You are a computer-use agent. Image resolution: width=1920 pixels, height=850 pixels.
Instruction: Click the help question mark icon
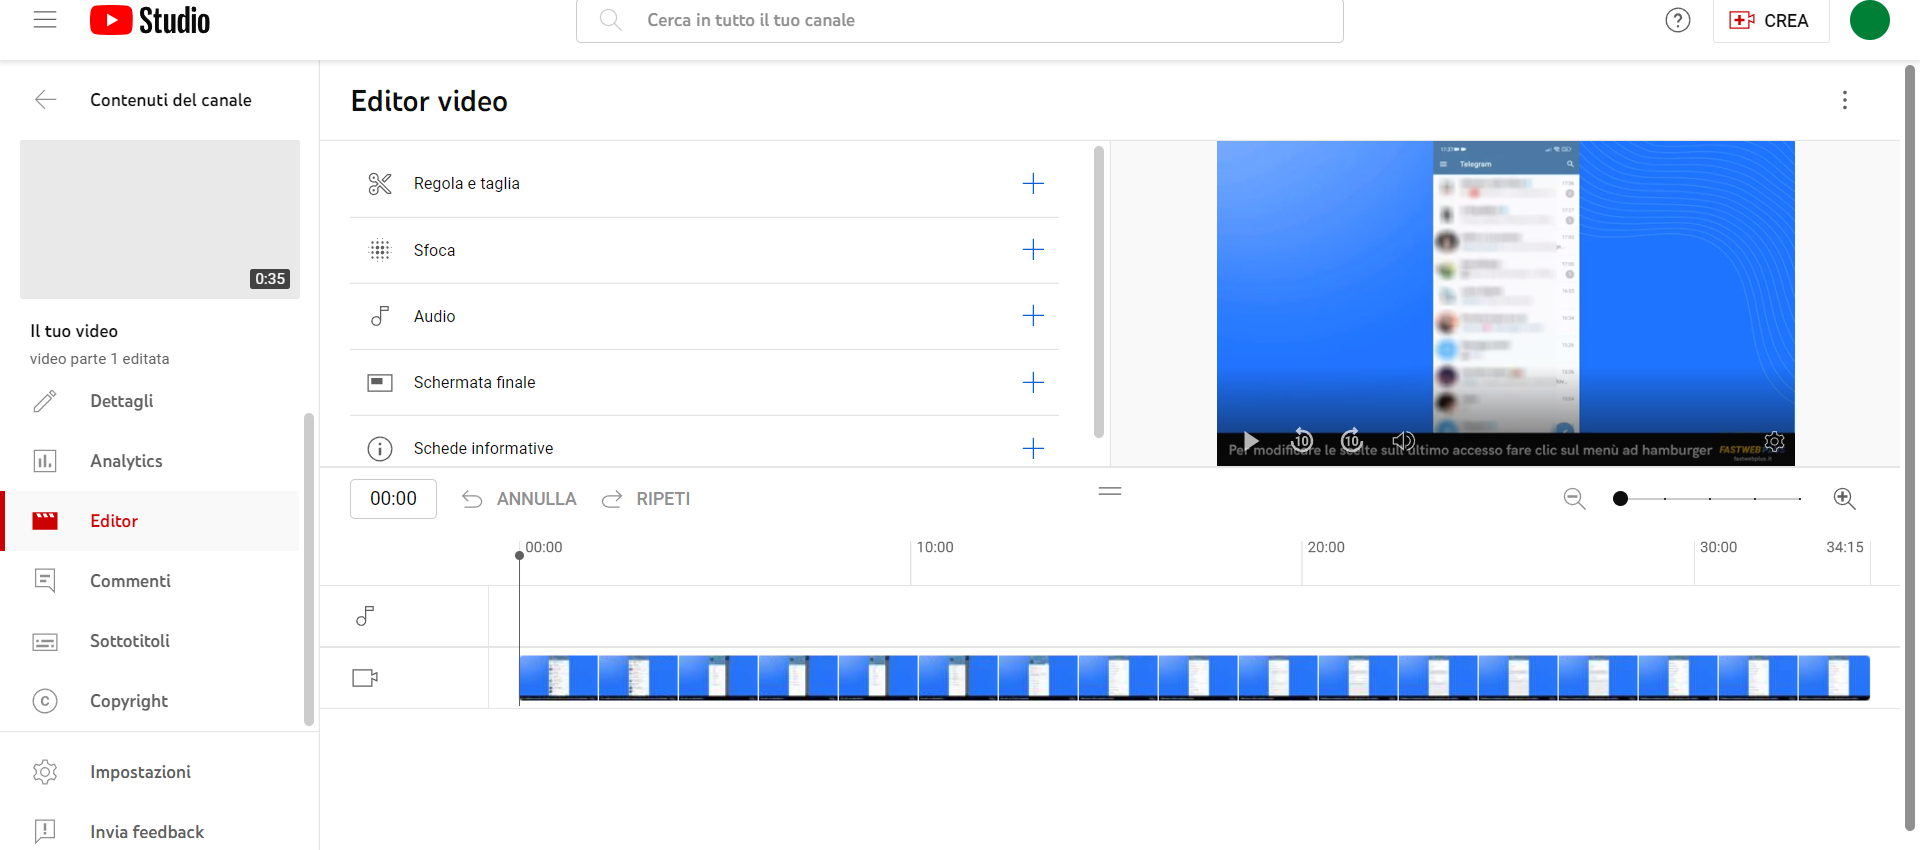1677,20
